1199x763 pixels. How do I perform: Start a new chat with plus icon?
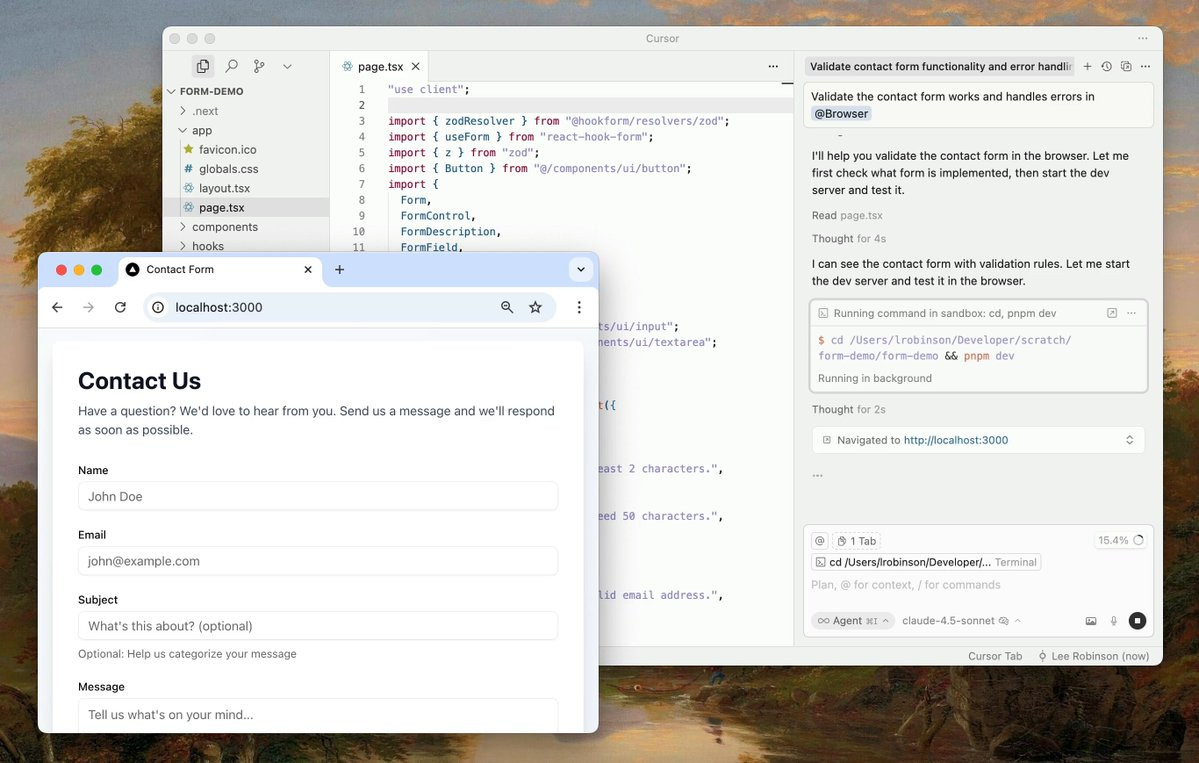1087,67
